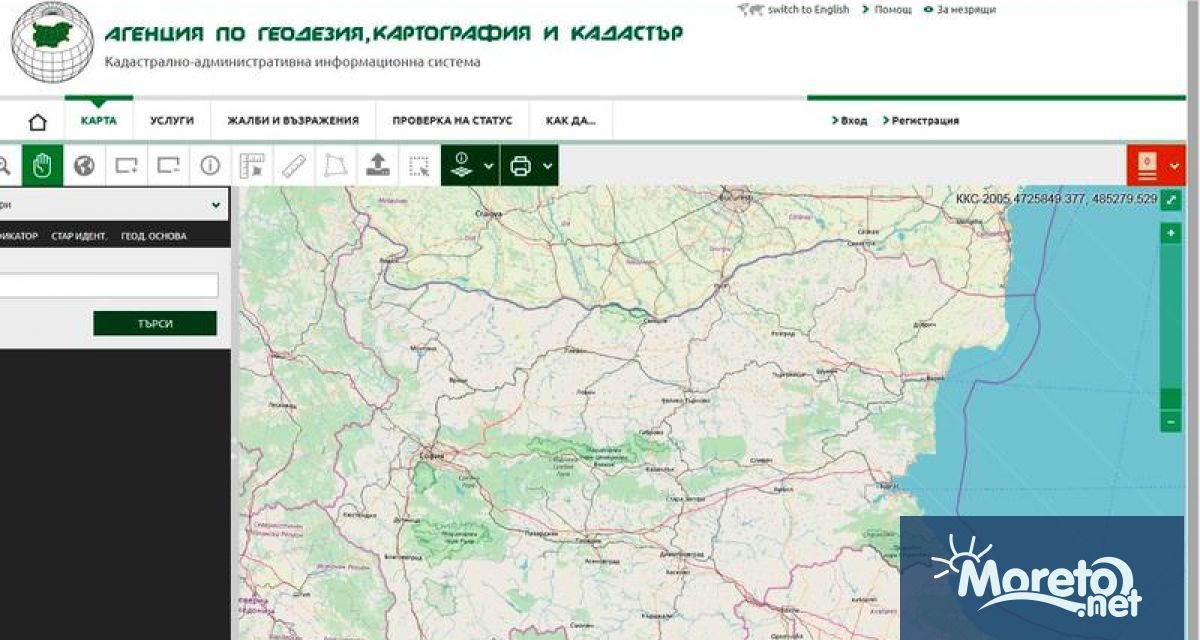
Task: Click inside the sidebar search input field
Action: (110, 284)
